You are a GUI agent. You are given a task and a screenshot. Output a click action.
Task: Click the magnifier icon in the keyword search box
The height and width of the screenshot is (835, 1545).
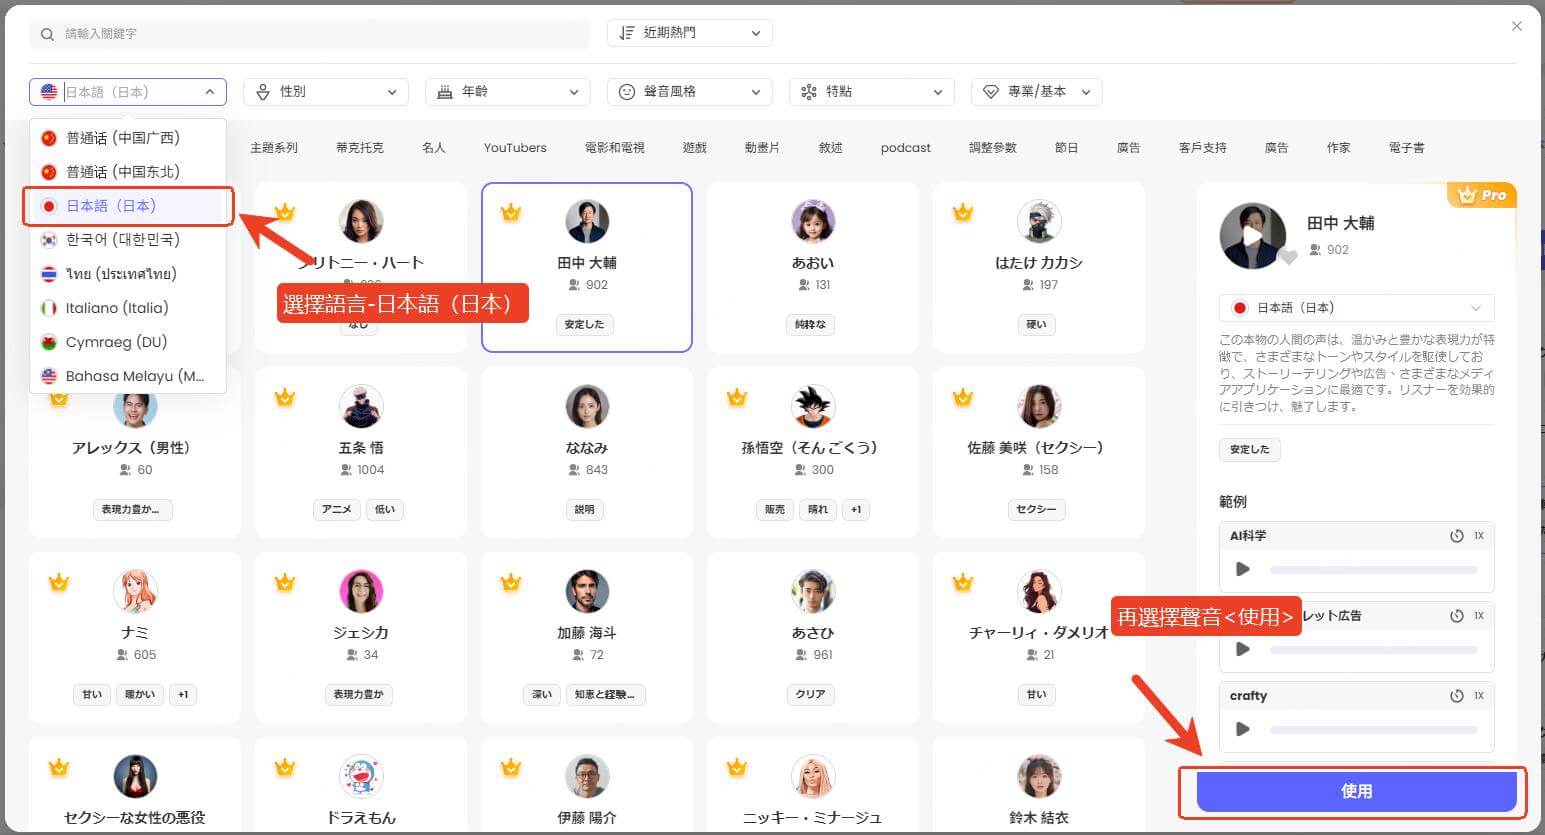click(x=47, y=34)
